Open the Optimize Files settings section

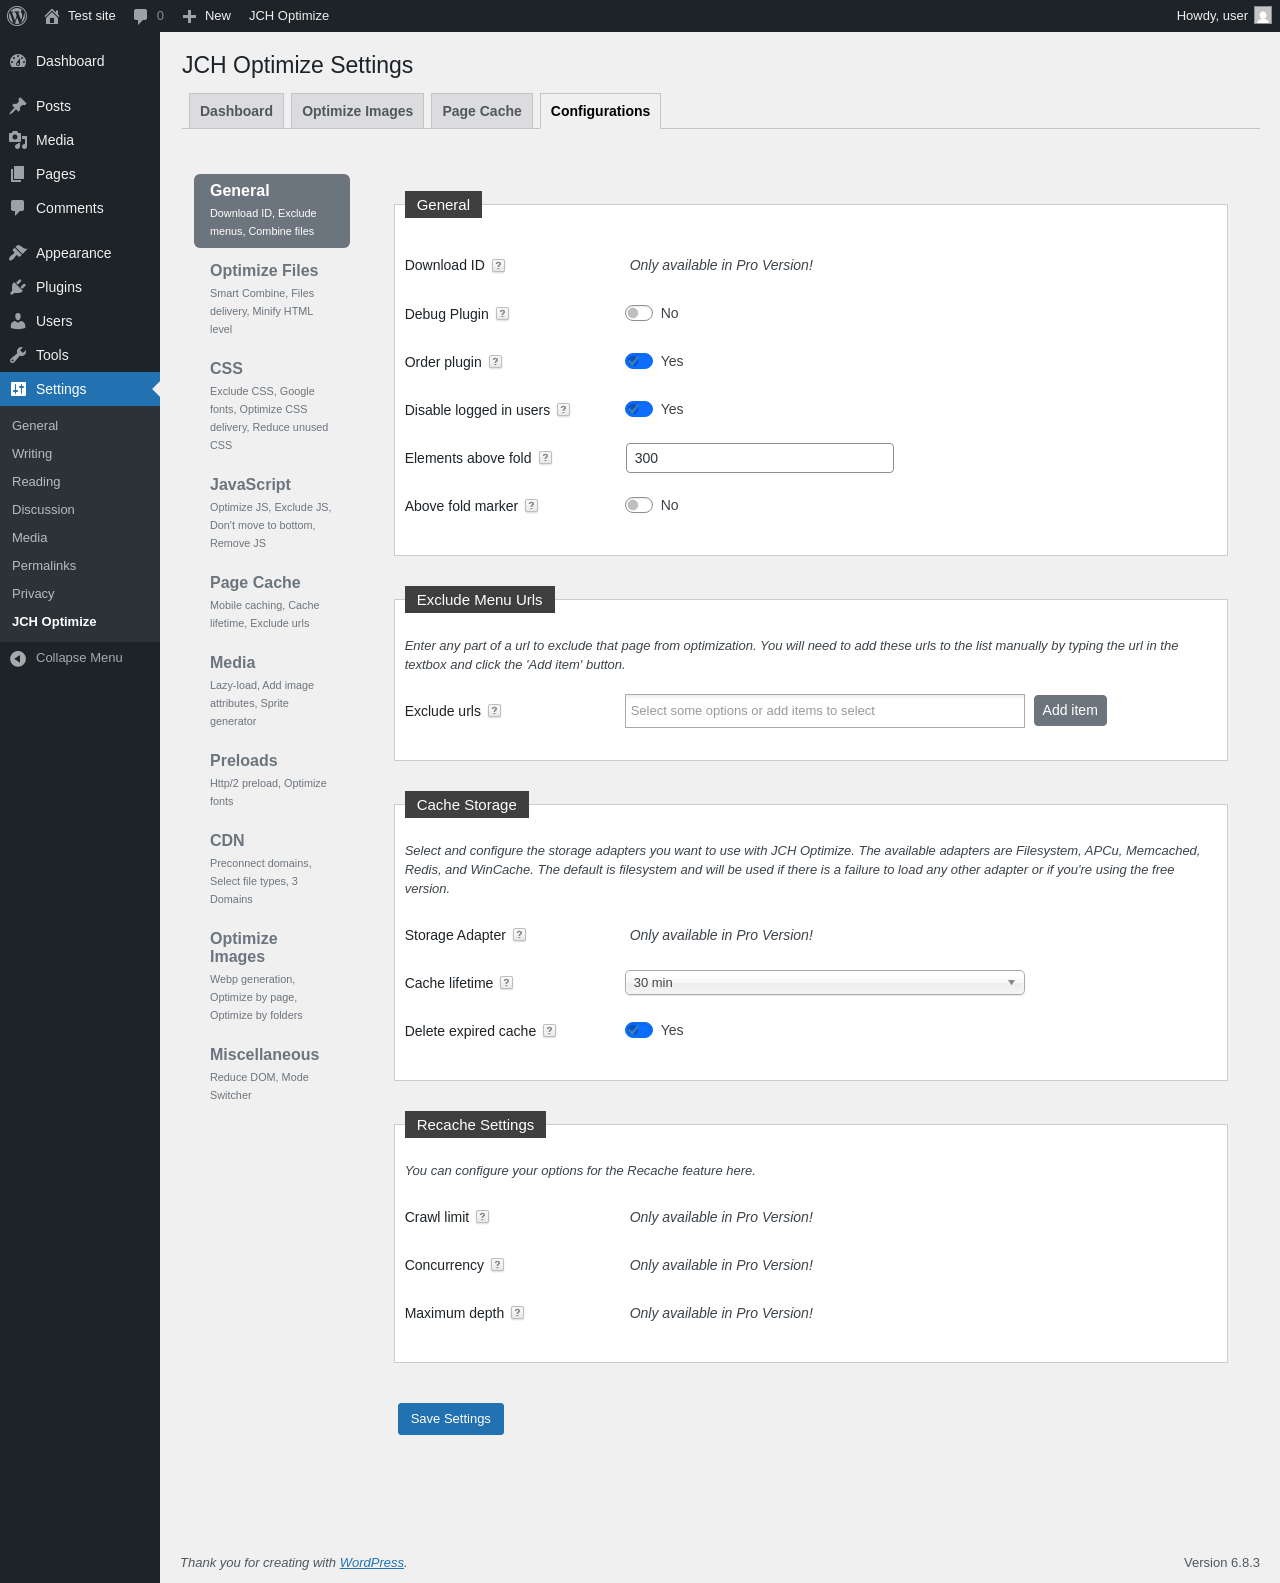click(272, 298)
